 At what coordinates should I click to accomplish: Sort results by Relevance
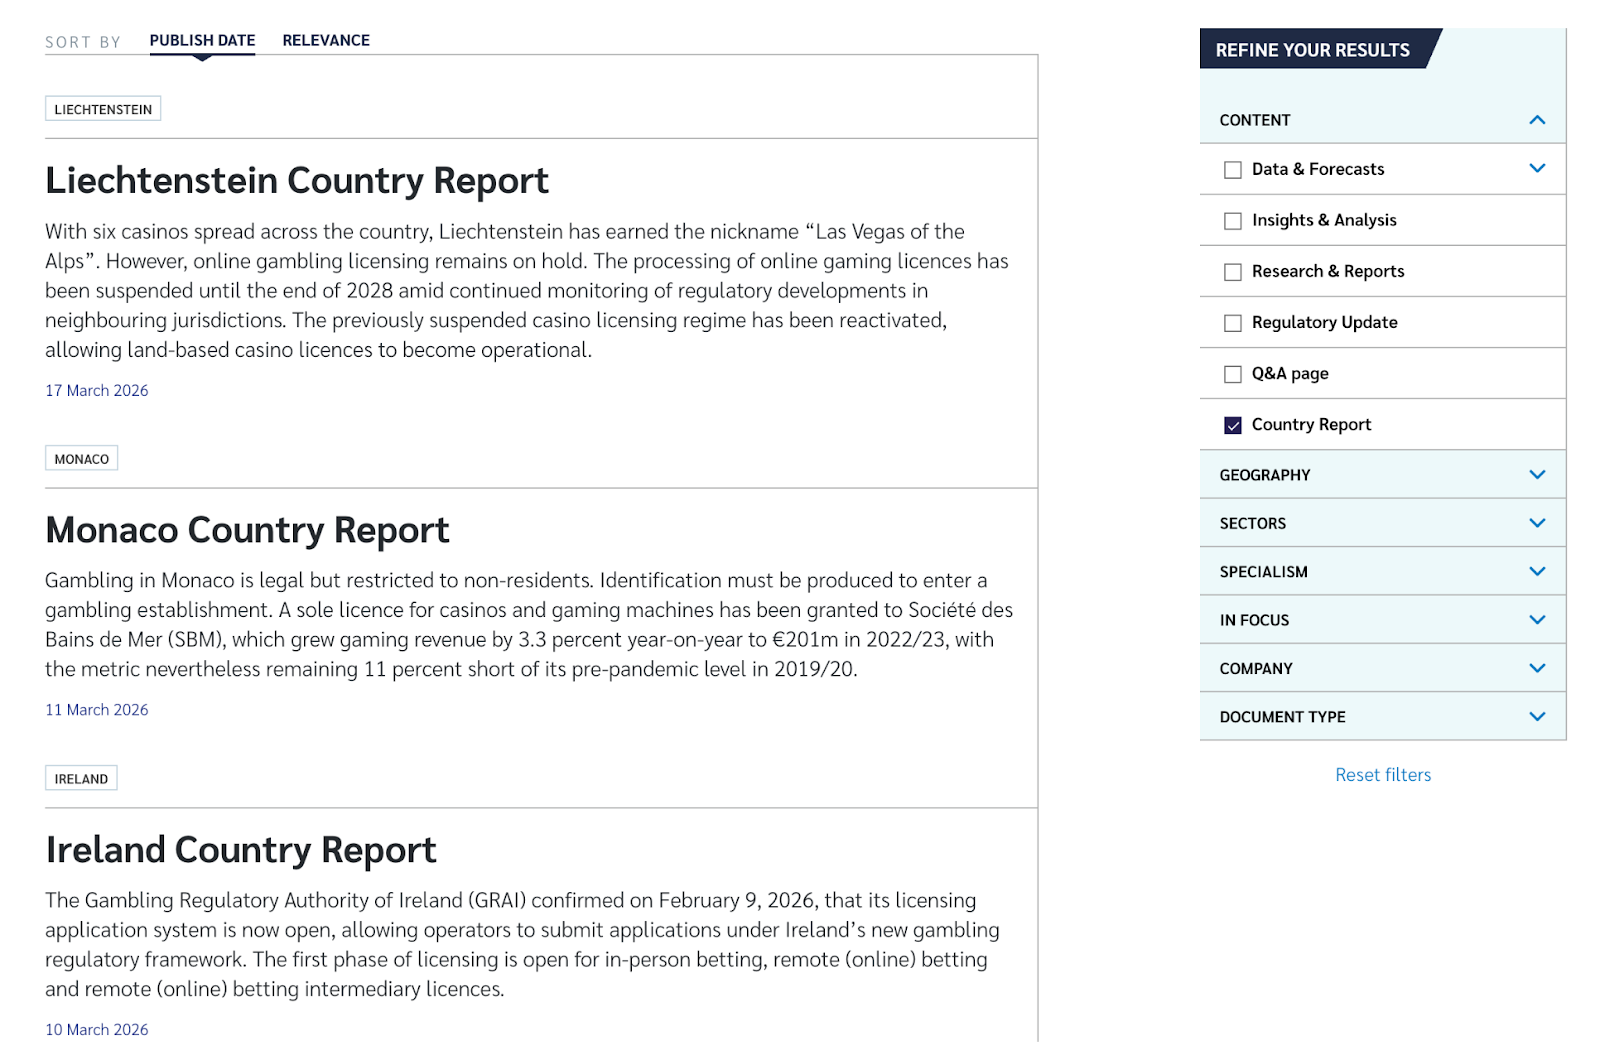click(326, 41)
